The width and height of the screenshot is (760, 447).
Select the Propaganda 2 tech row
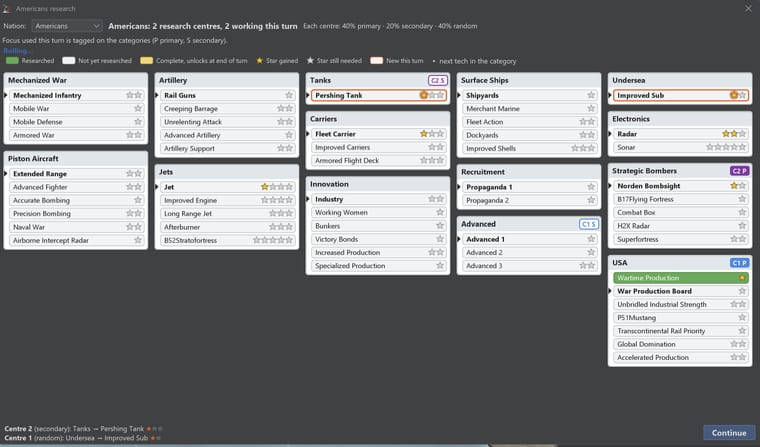[x=529, y=200]
